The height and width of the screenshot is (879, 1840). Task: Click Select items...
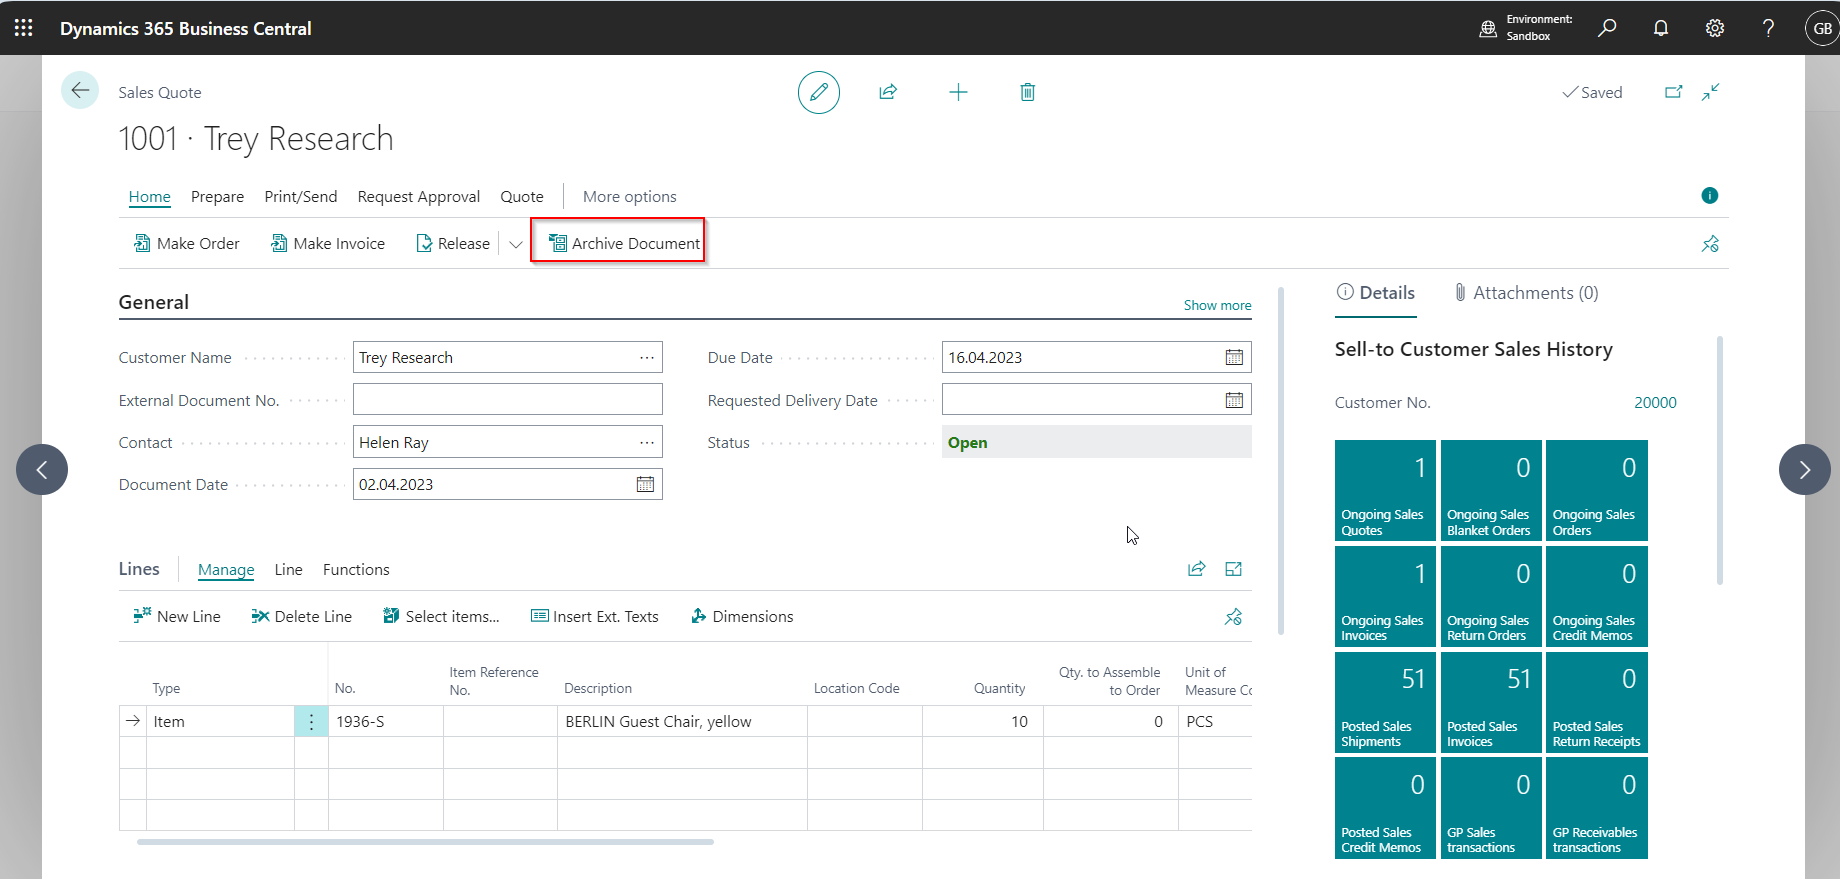point(441,617)
